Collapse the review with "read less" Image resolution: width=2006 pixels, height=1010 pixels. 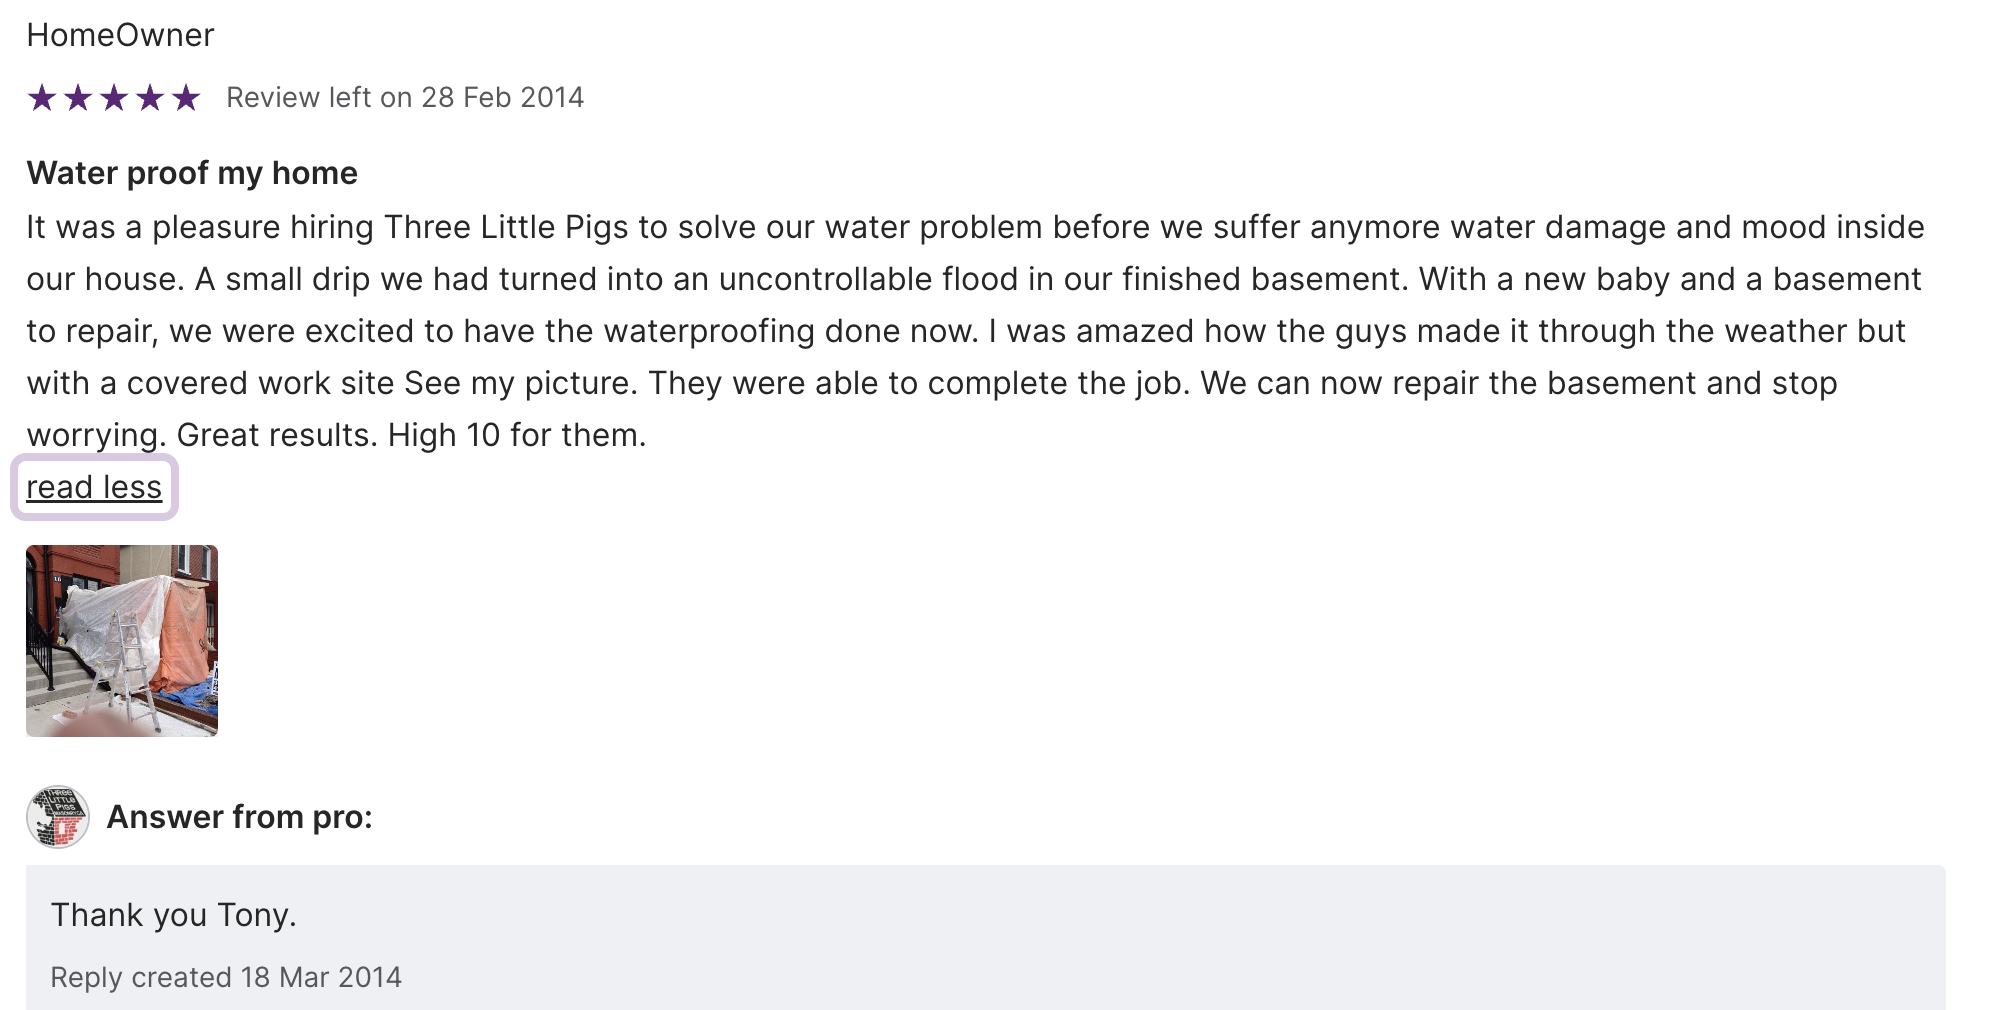pos(94,488)
